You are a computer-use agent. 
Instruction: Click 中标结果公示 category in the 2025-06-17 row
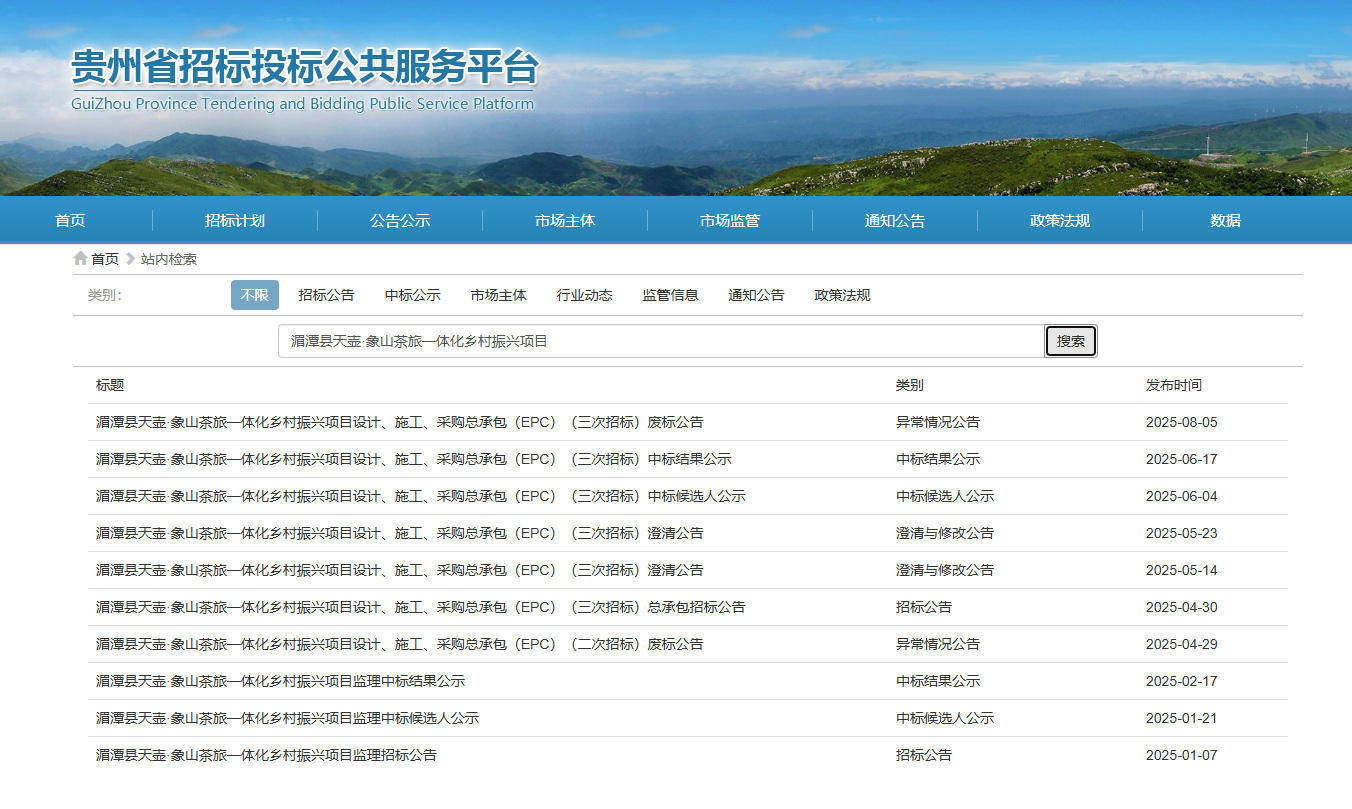click(x=938, y=459)
